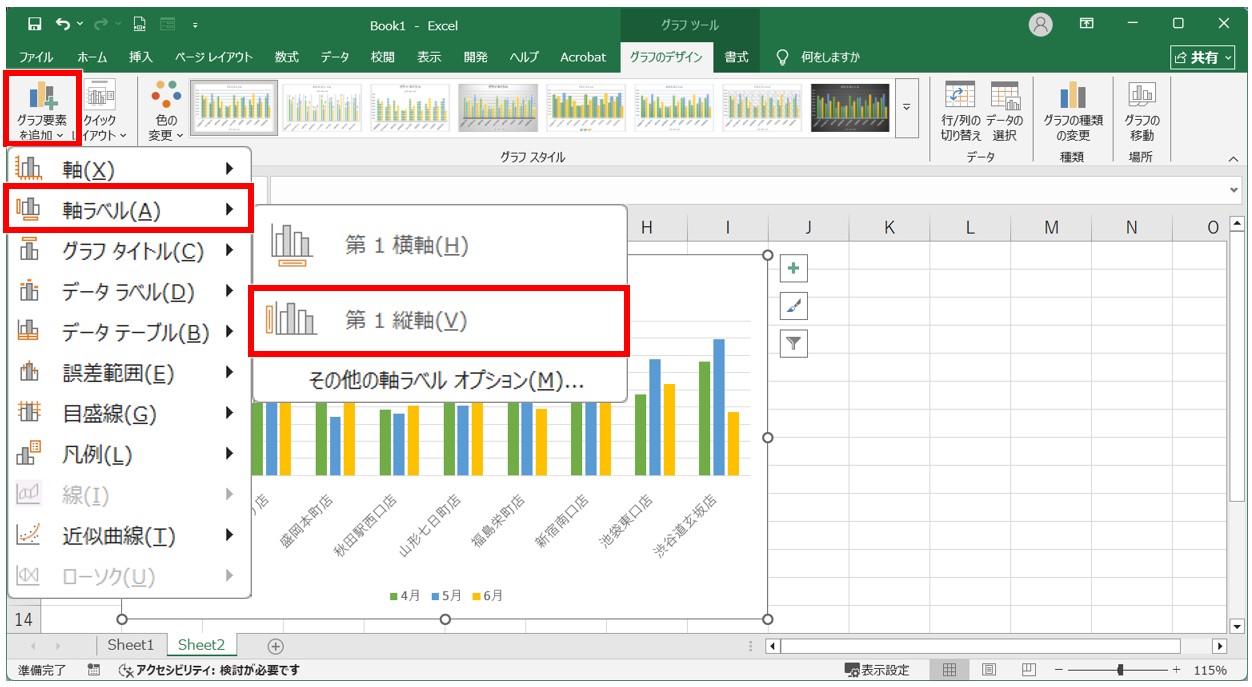Click the グラフの移動 move chart icon

coord(1141,110)
